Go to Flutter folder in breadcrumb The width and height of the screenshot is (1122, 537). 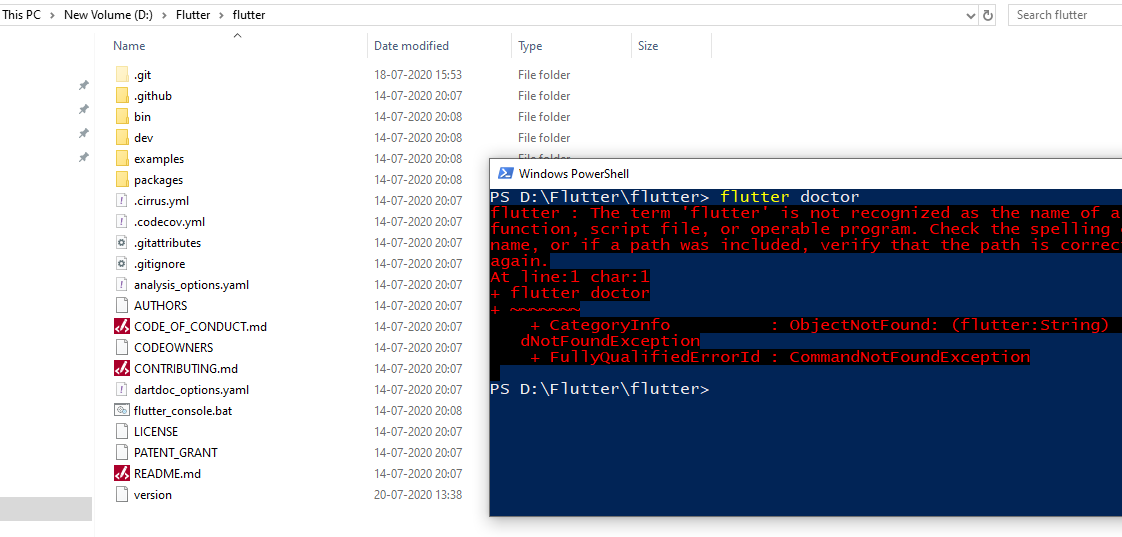pos(193,15)
